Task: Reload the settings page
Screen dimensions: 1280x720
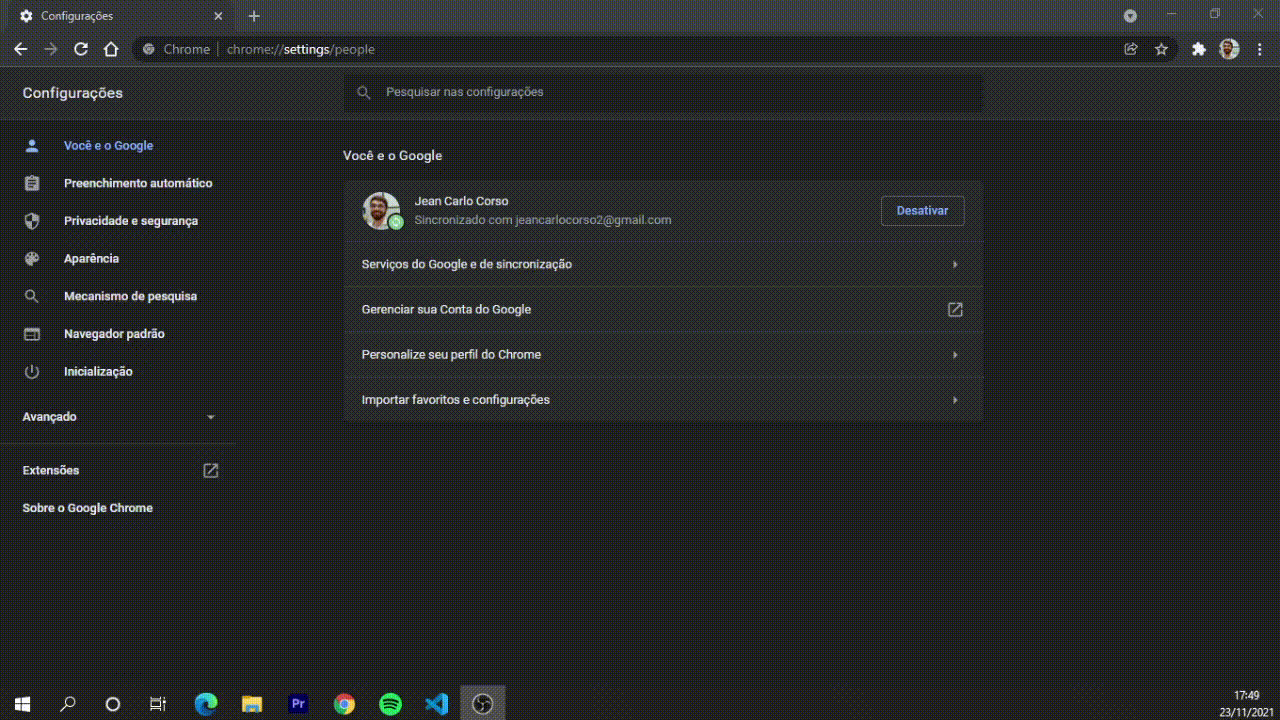Action: 81,49
